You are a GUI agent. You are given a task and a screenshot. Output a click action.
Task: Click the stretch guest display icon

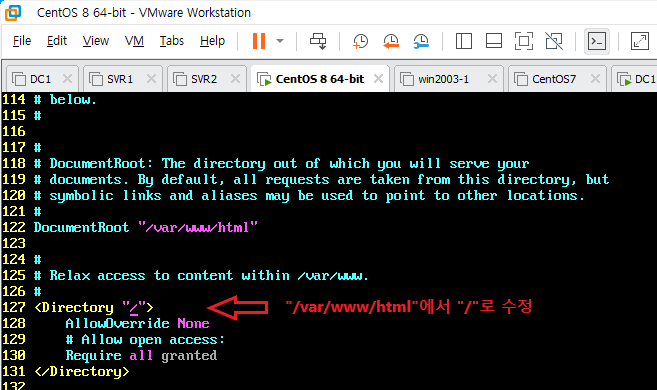[639, 41]
